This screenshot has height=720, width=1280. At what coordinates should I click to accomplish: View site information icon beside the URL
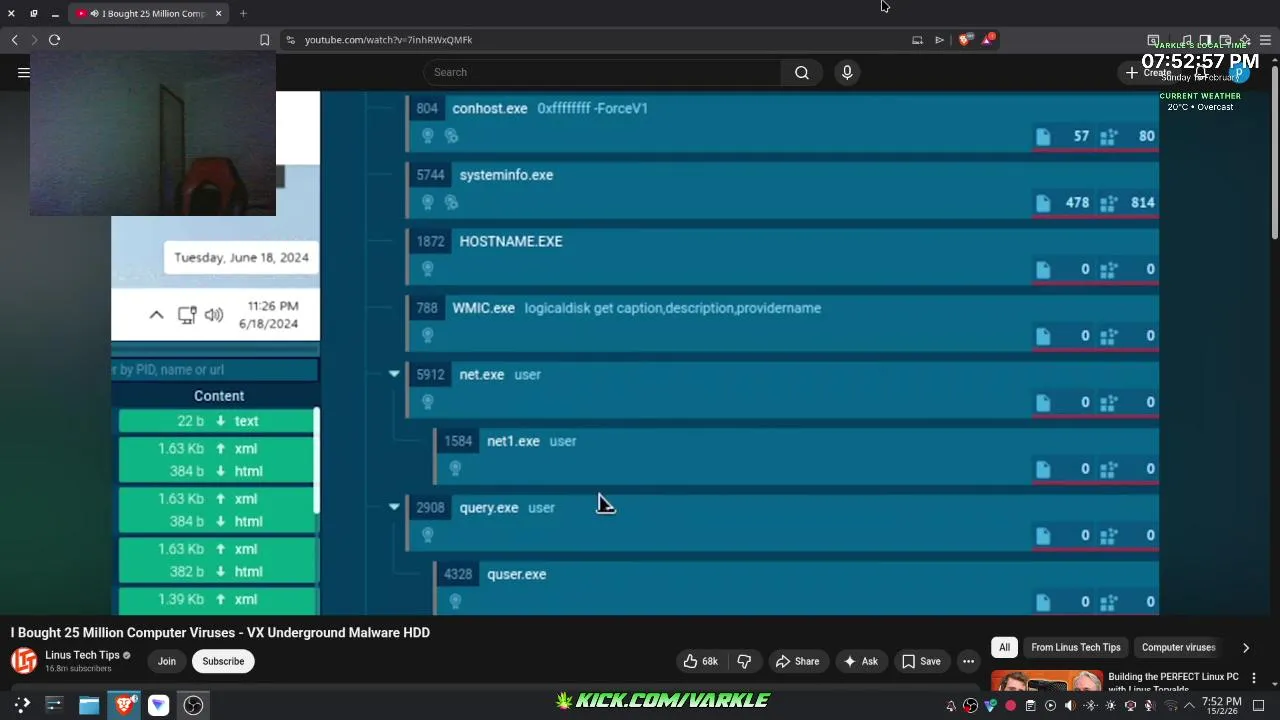point(290,40)
